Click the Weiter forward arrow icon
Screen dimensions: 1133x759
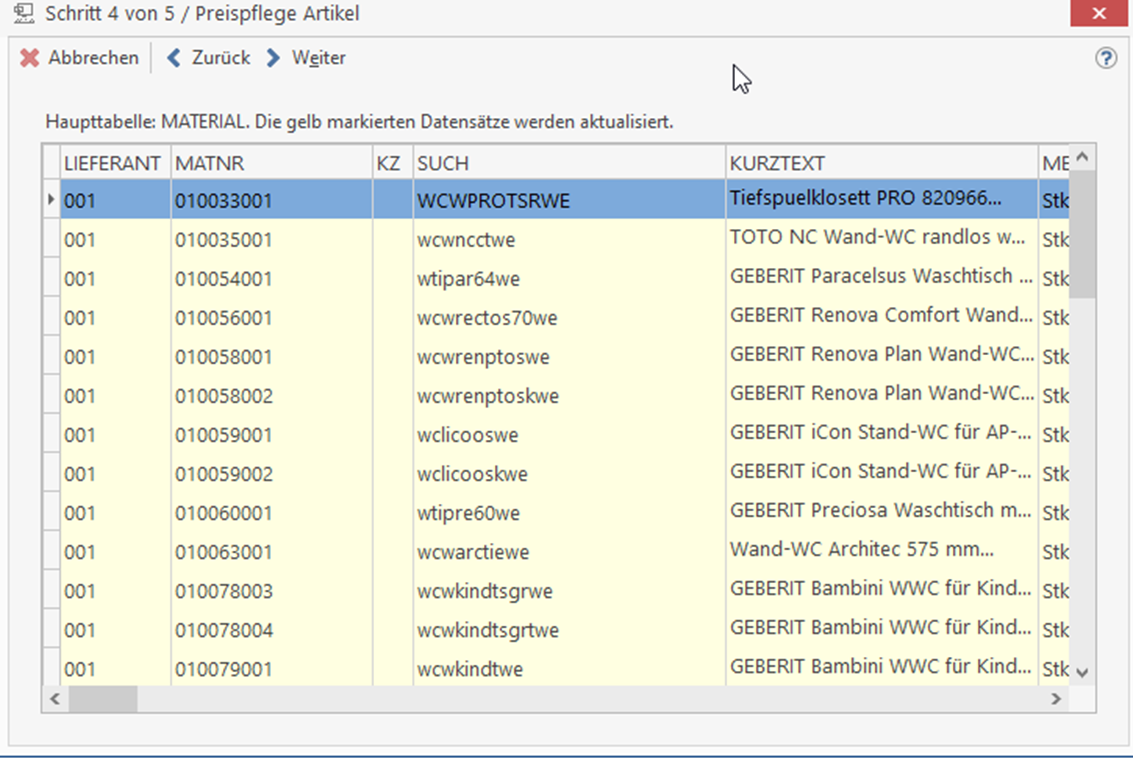pos(273,59)
